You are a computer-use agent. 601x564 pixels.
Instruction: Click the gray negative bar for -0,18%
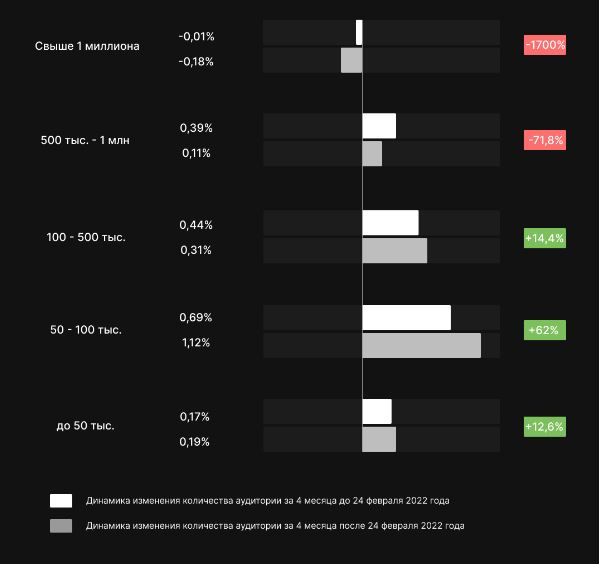tap(351, 61)
